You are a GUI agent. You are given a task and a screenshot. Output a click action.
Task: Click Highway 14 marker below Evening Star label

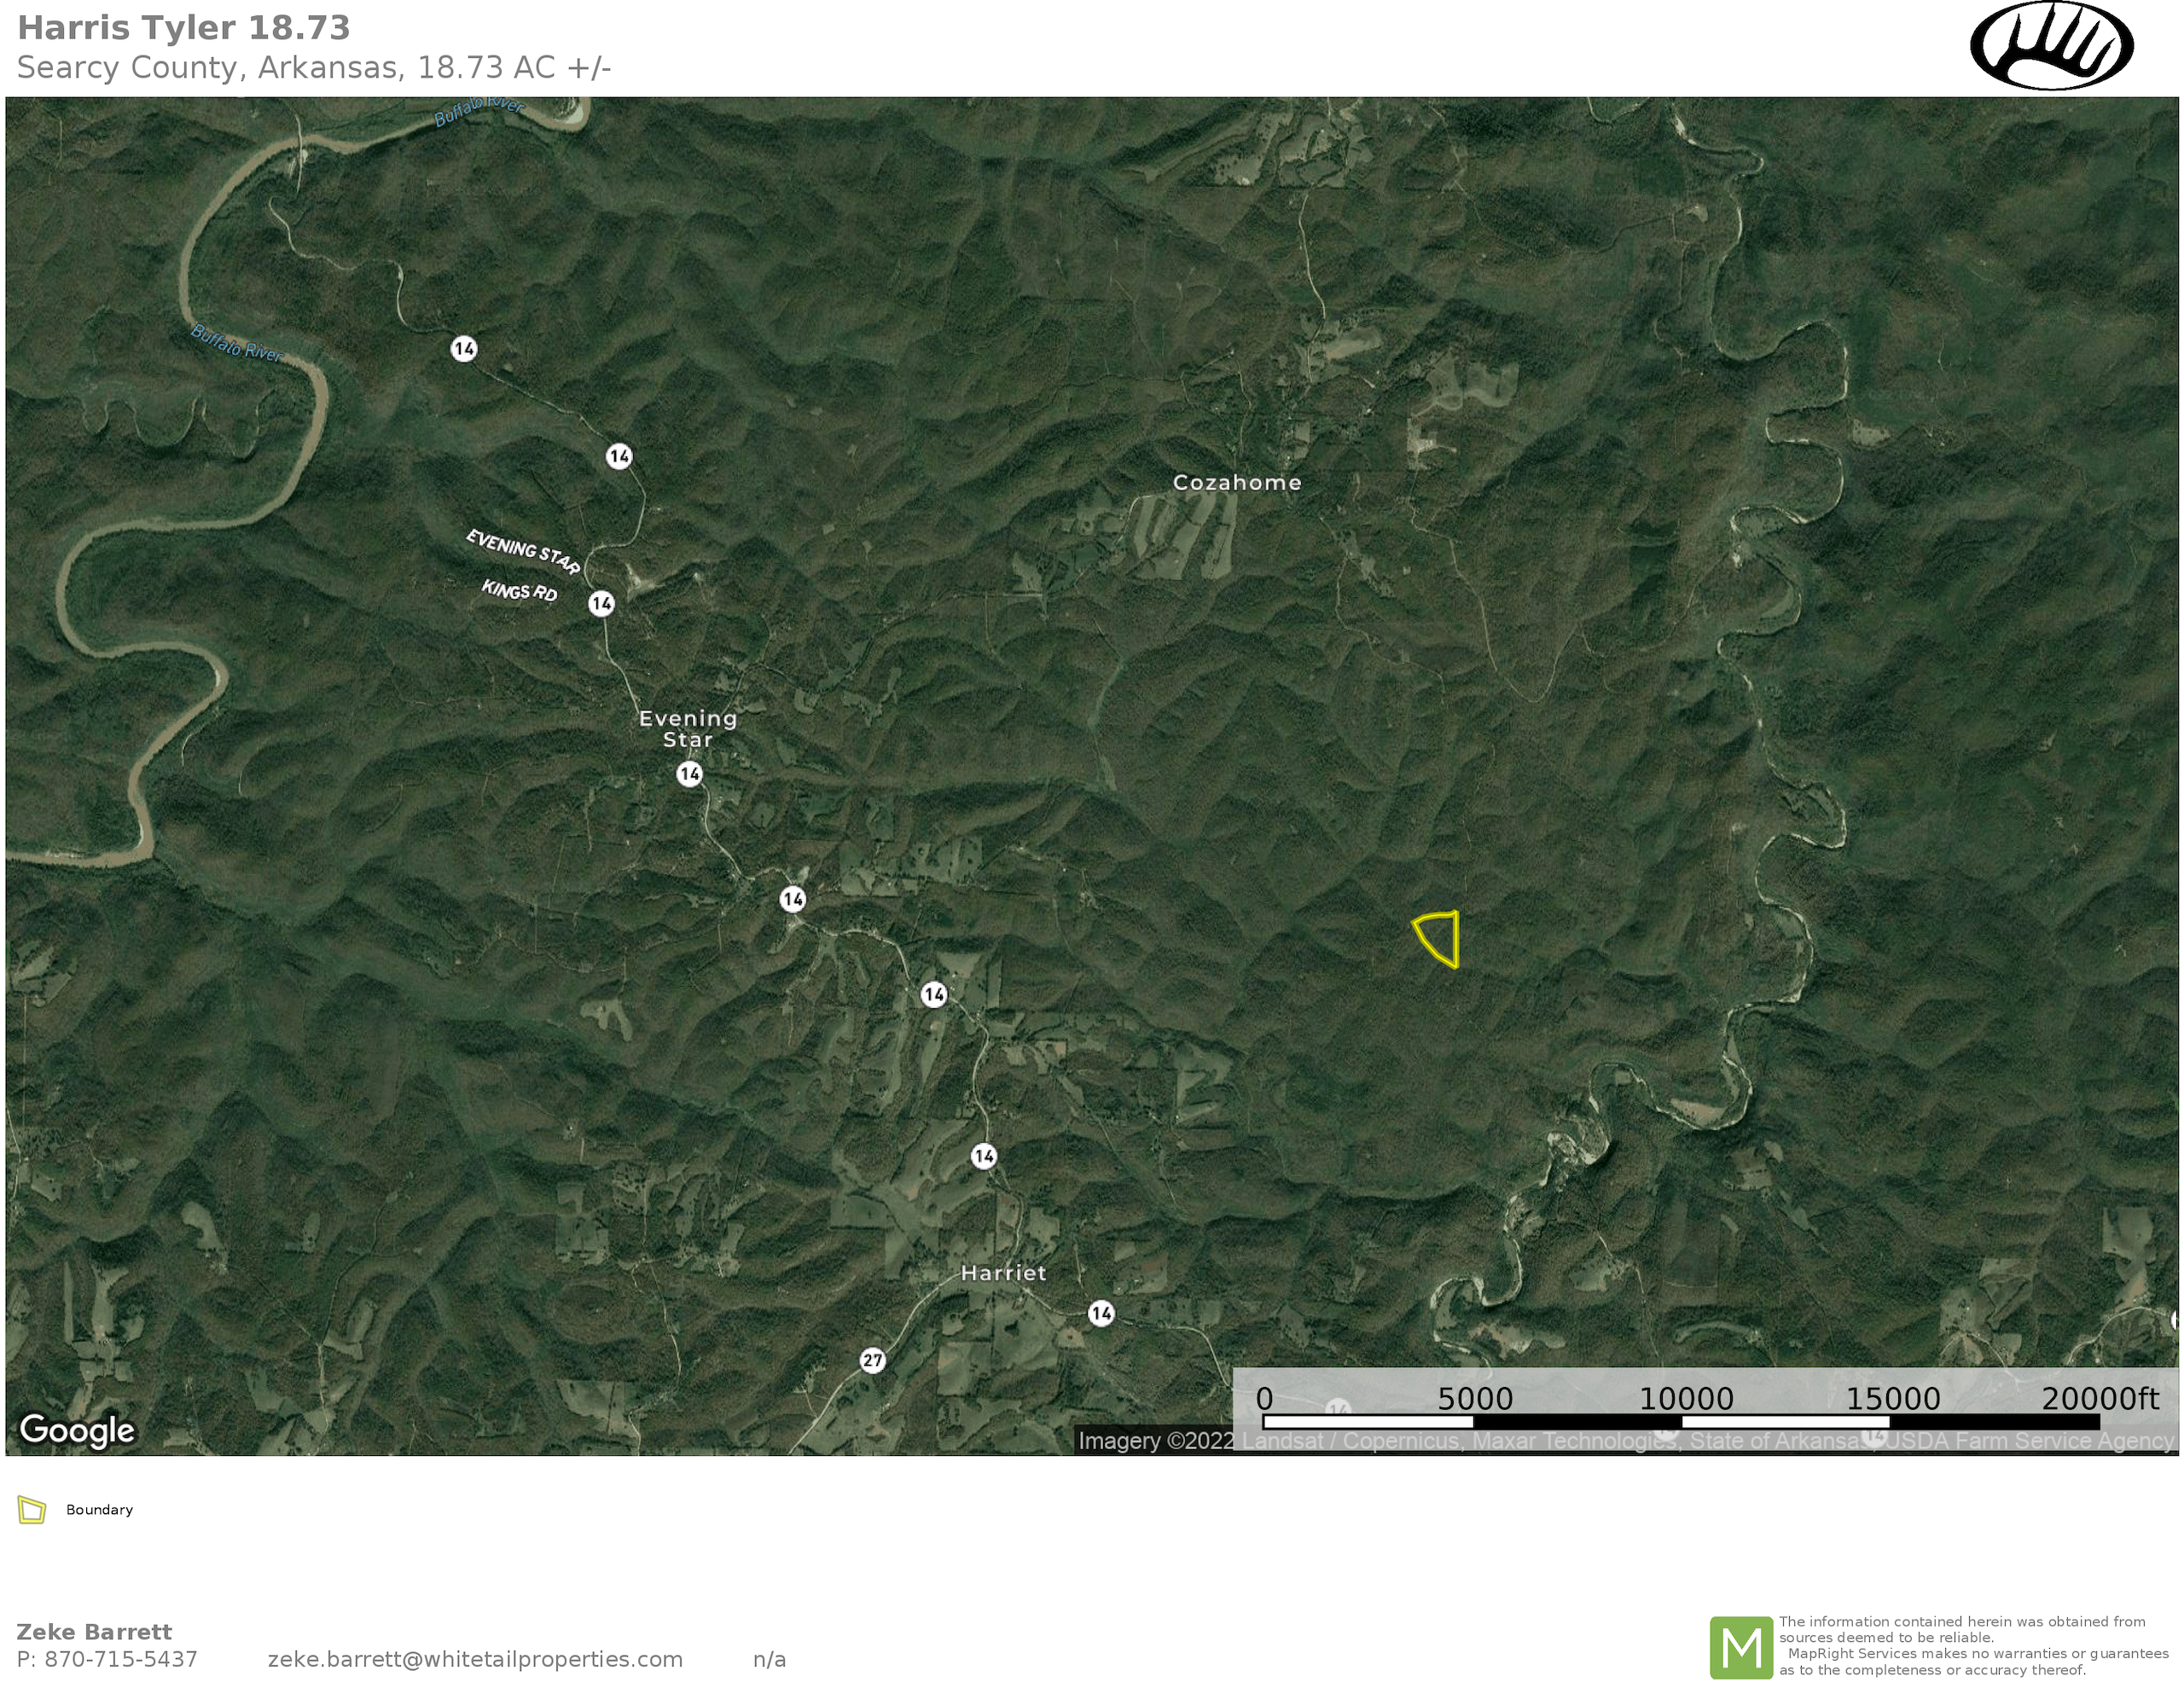(689, 773)
